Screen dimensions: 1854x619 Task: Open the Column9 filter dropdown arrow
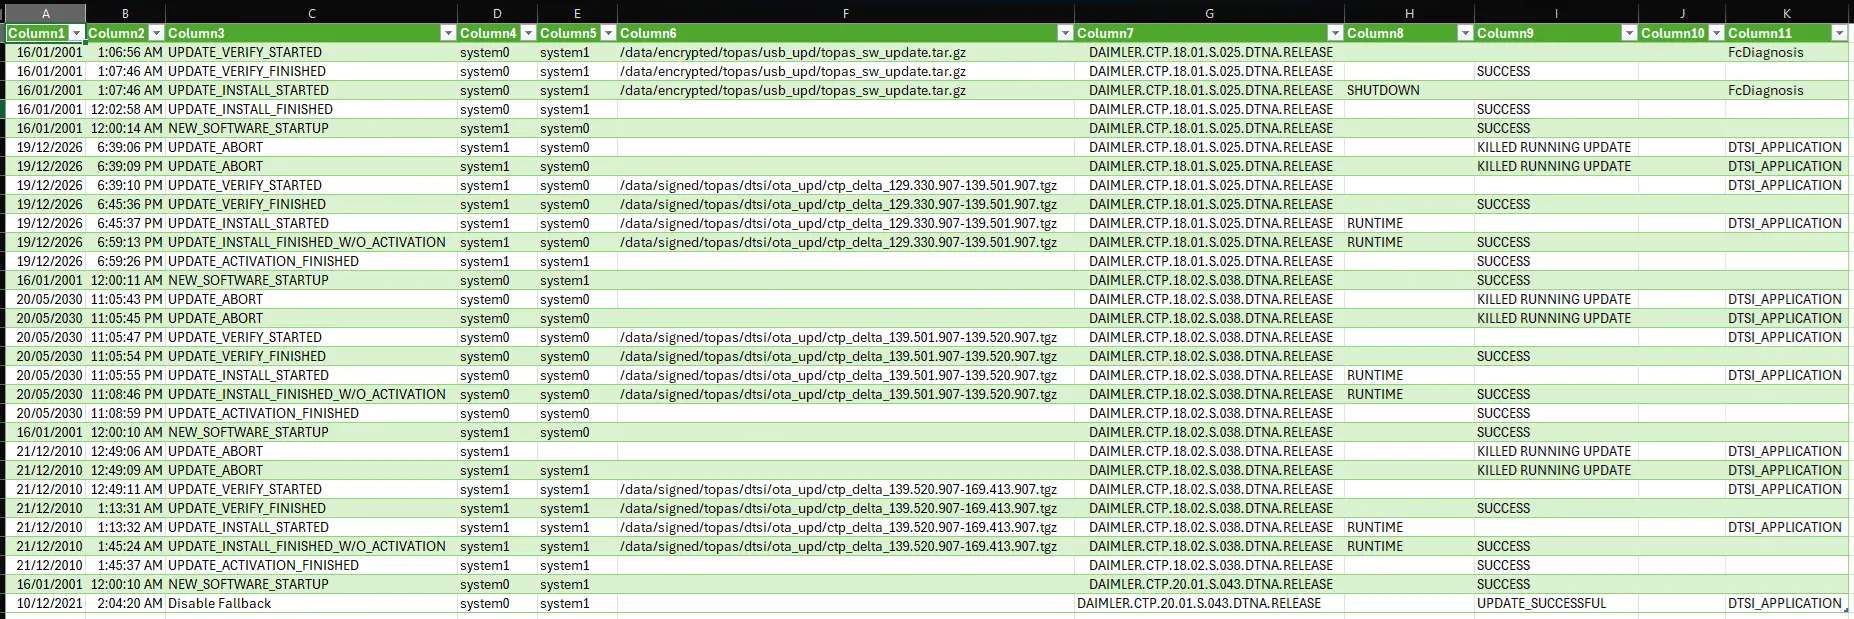(x=1629, y=33)
